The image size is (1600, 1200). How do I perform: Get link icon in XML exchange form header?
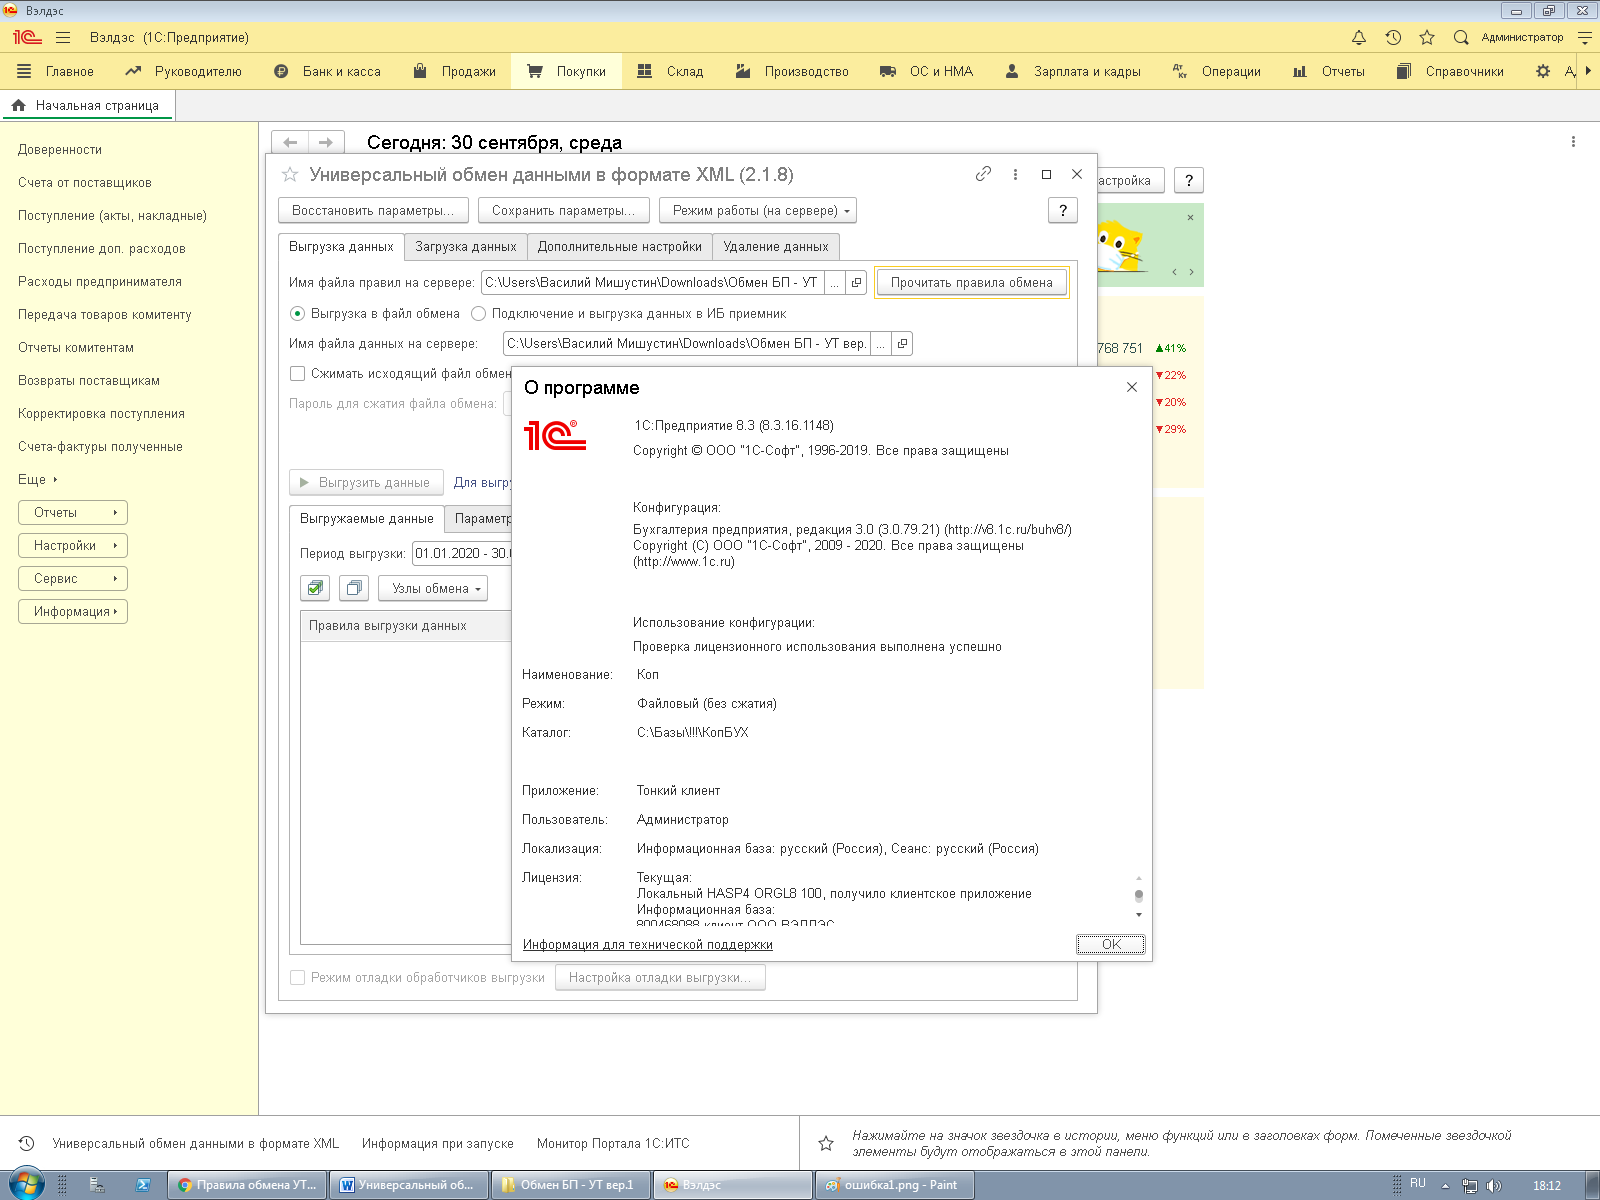pyautogui.click(x=983, y=174)
